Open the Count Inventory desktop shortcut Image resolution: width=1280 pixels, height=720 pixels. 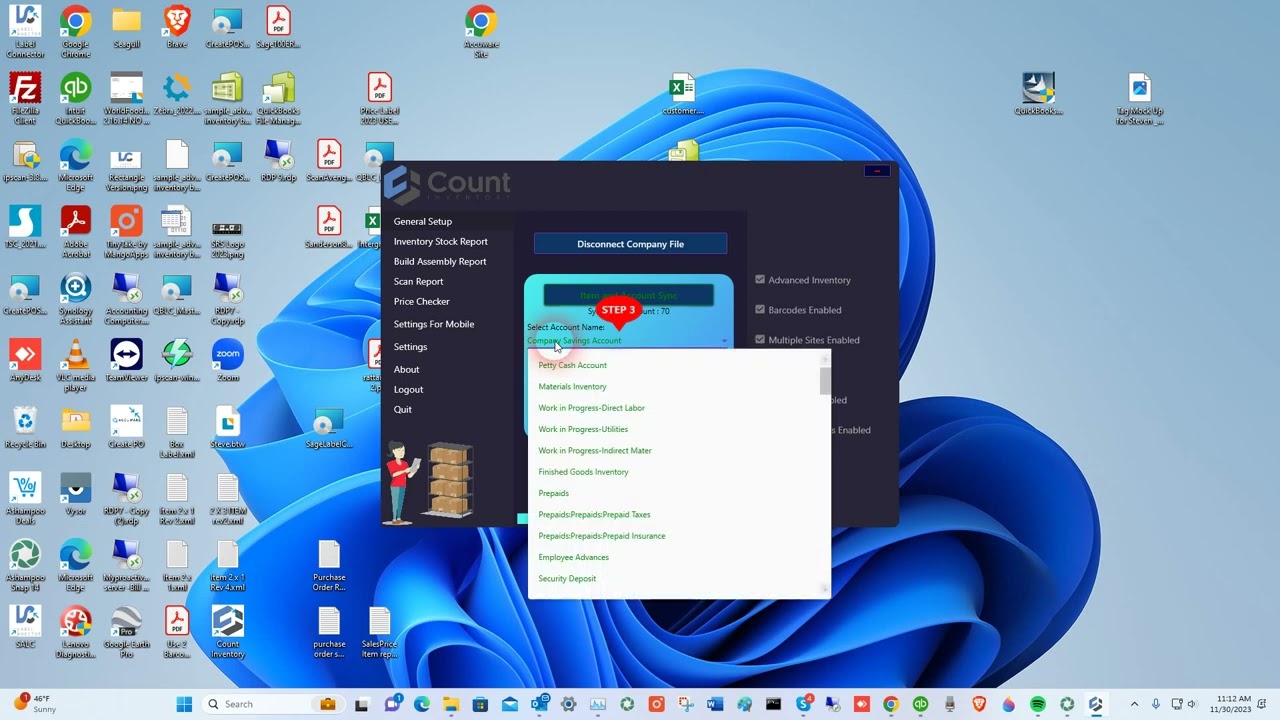227,633
